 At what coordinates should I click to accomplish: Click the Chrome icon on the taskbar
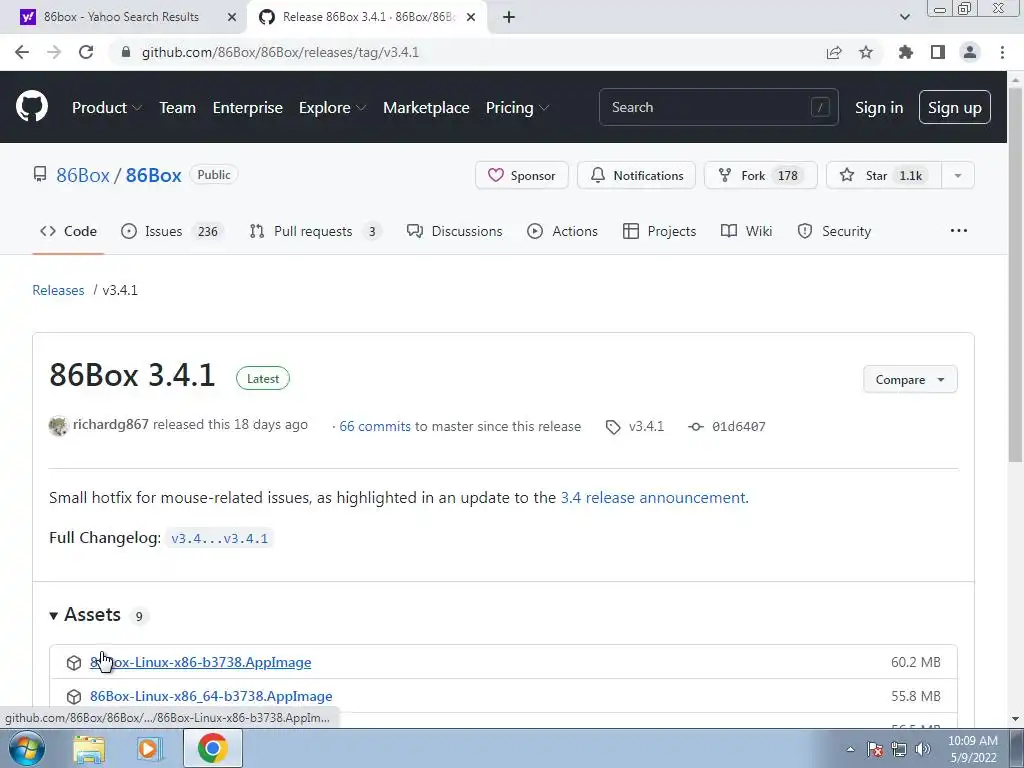click(x=212, y=748)
